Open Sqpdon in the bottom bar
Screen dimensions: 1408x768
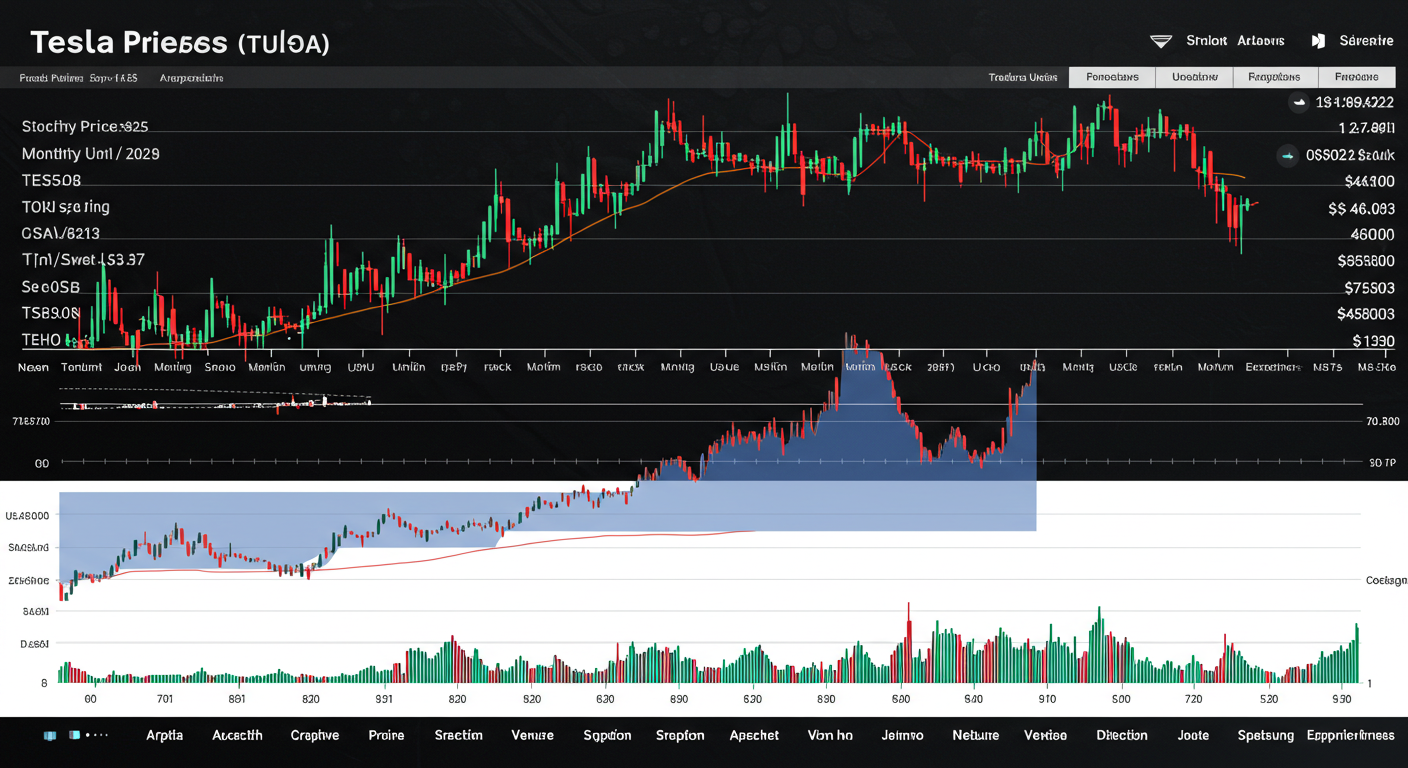coord(607,735)
